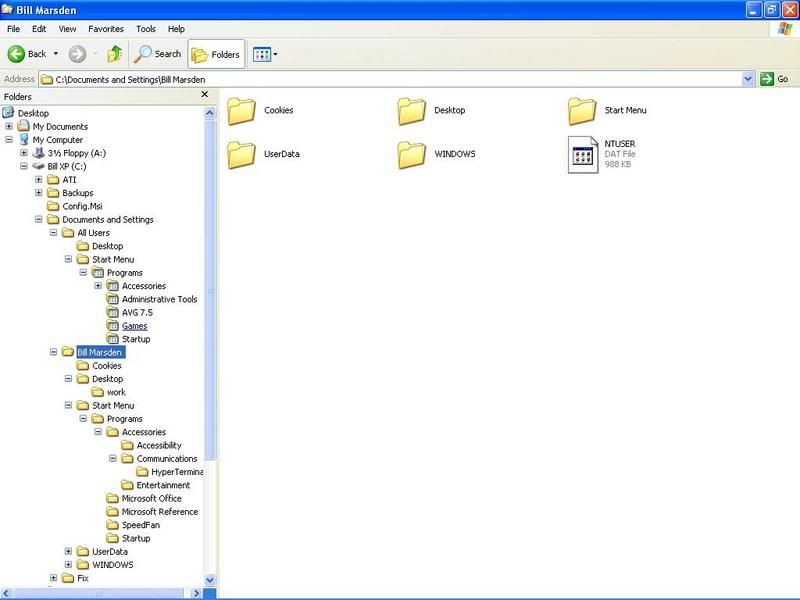Click the Go button beside address bar
The height and width of the screenshot is (600, 800).
(776, 79)
